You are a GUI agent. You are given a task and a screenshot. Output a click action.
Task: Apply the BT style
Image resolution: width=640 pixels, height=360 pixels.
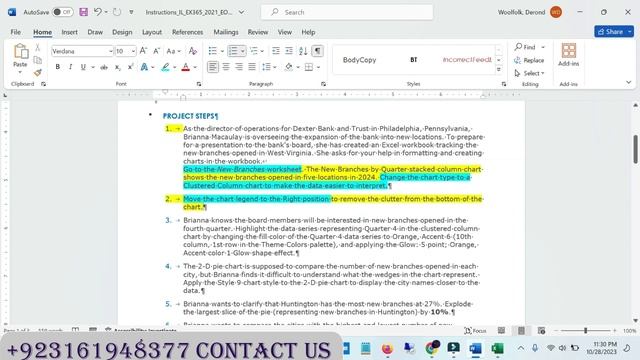click(x=413, y=60)
